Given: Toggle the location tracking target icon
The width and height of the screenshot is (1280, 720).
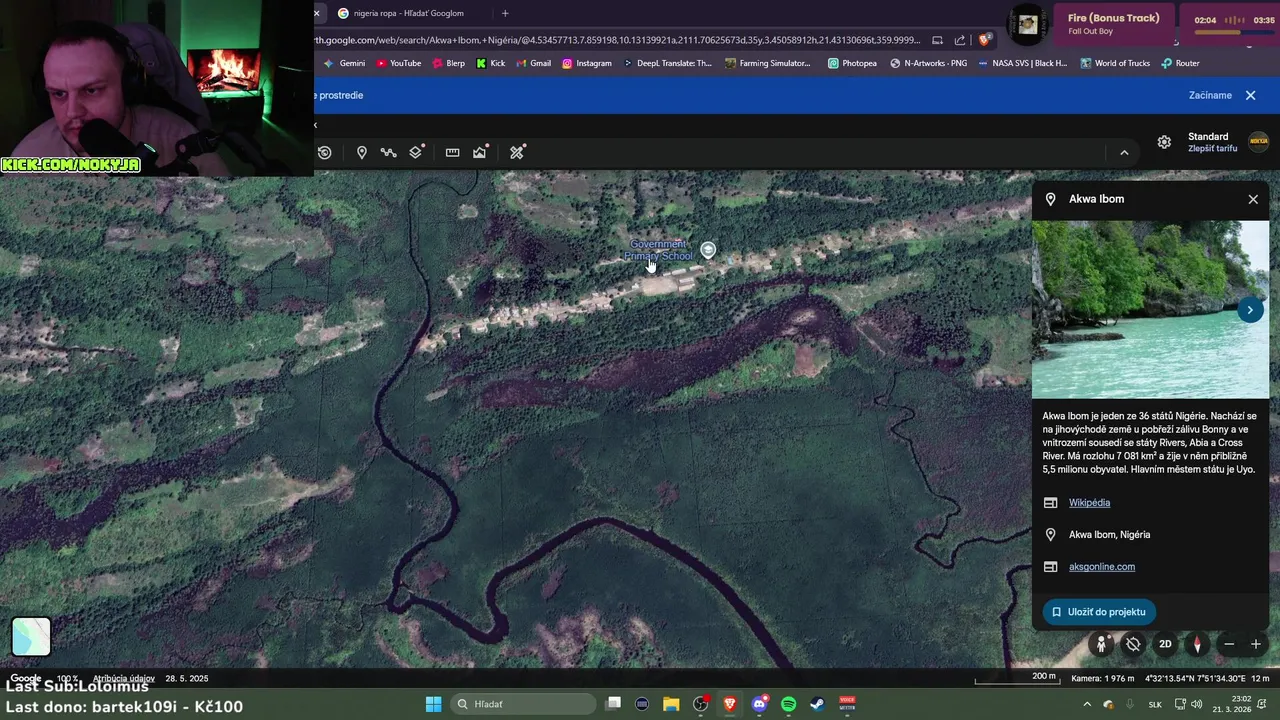Looking at the screenshot, I should [x=1133, y=644].
